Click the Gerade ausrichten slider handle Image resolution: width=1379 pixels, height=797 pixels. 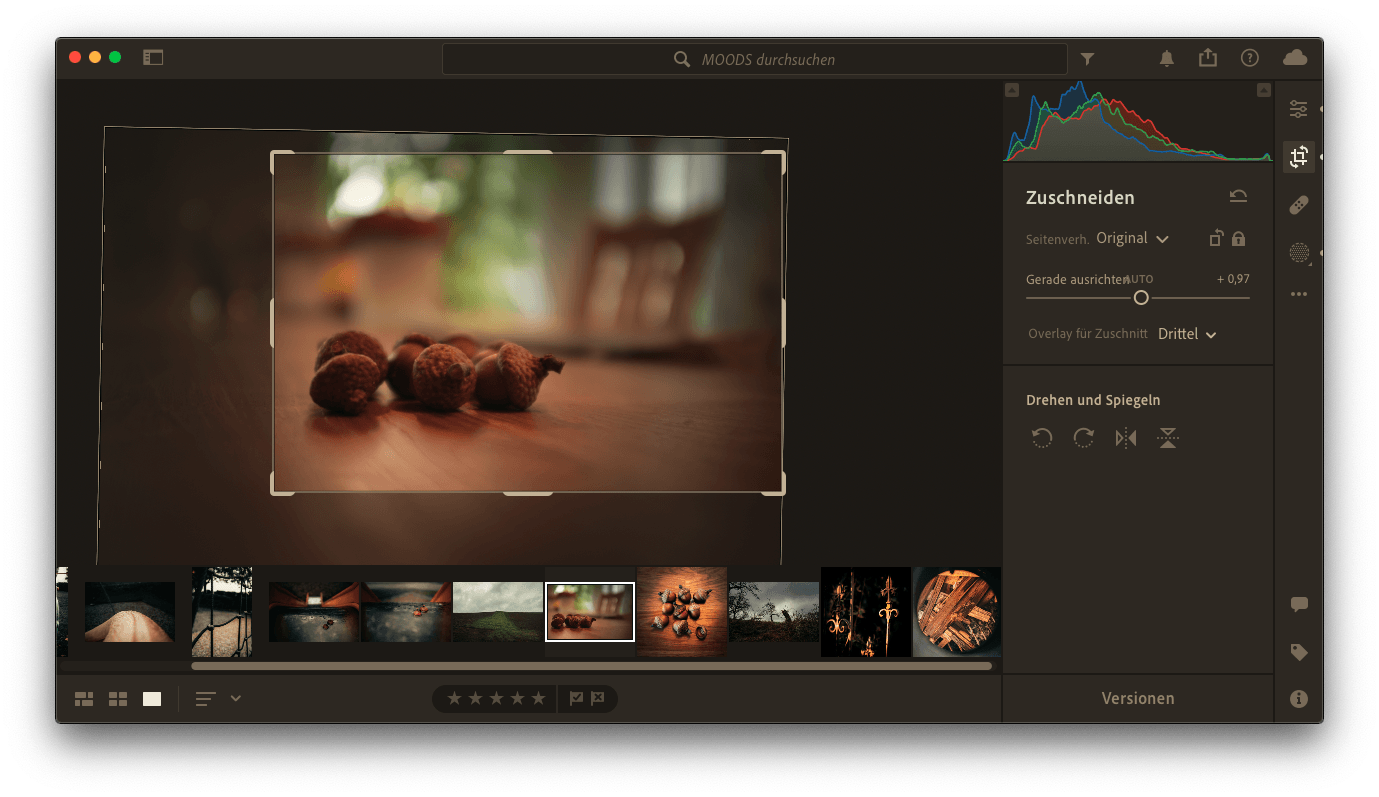click(x=1141, y=298)
